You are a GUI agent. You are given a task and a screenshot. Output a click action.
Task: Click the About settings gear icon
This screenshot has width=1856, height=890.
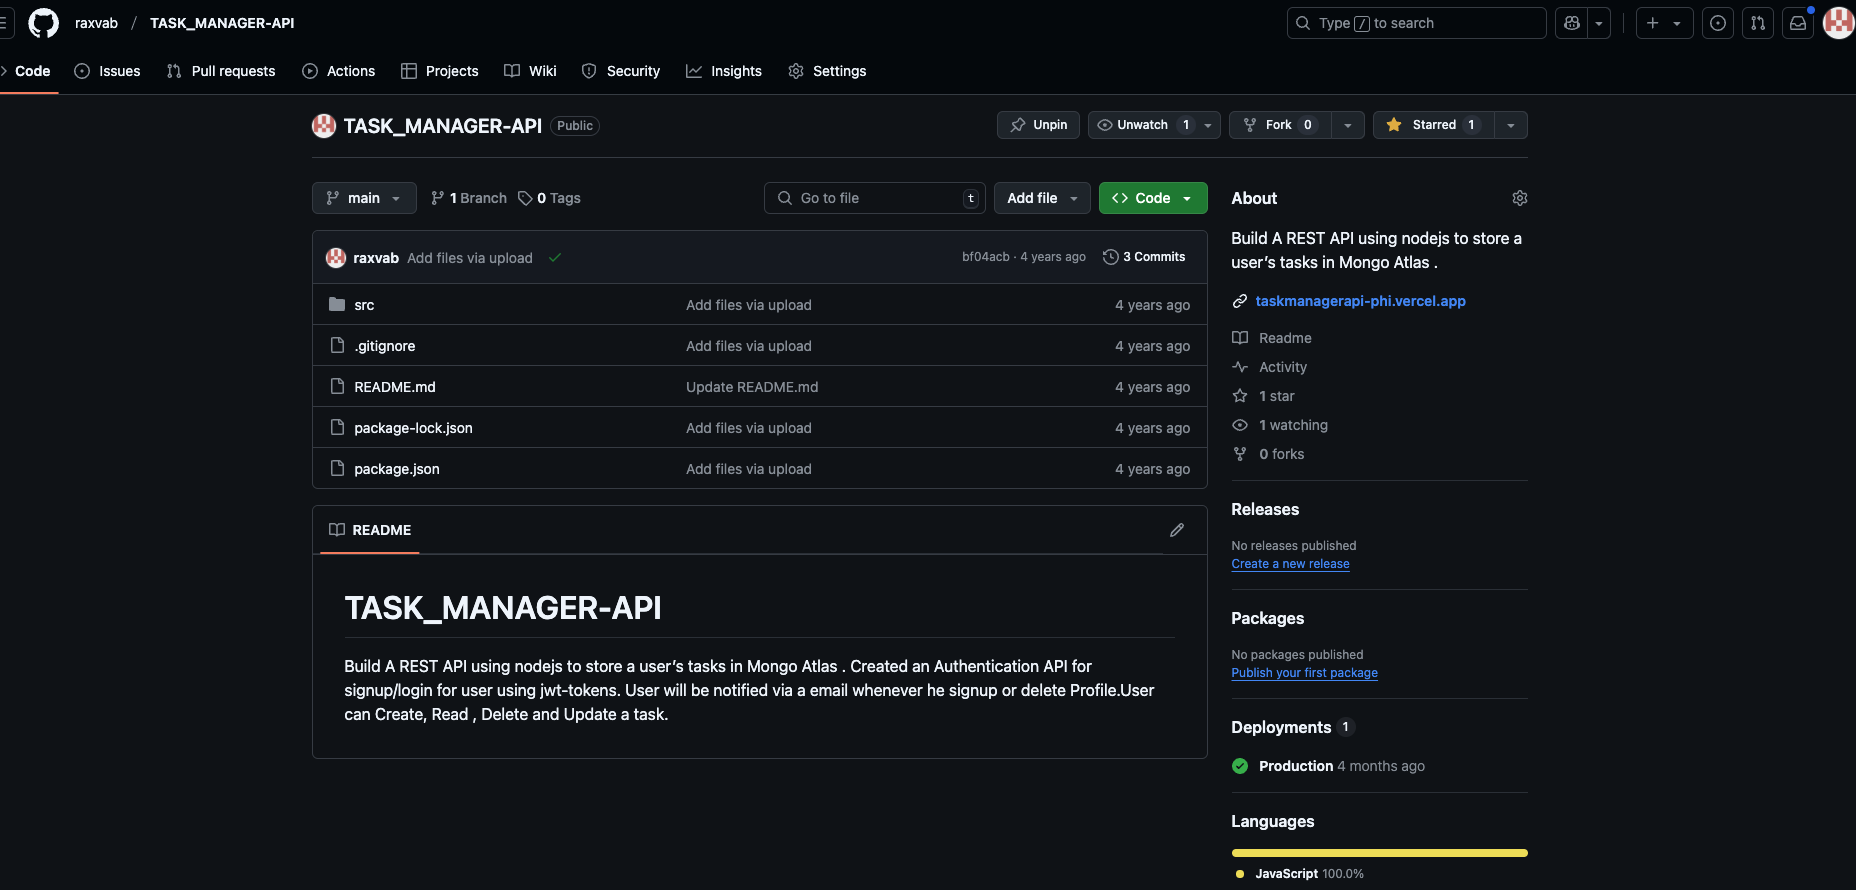point(1520,198)
